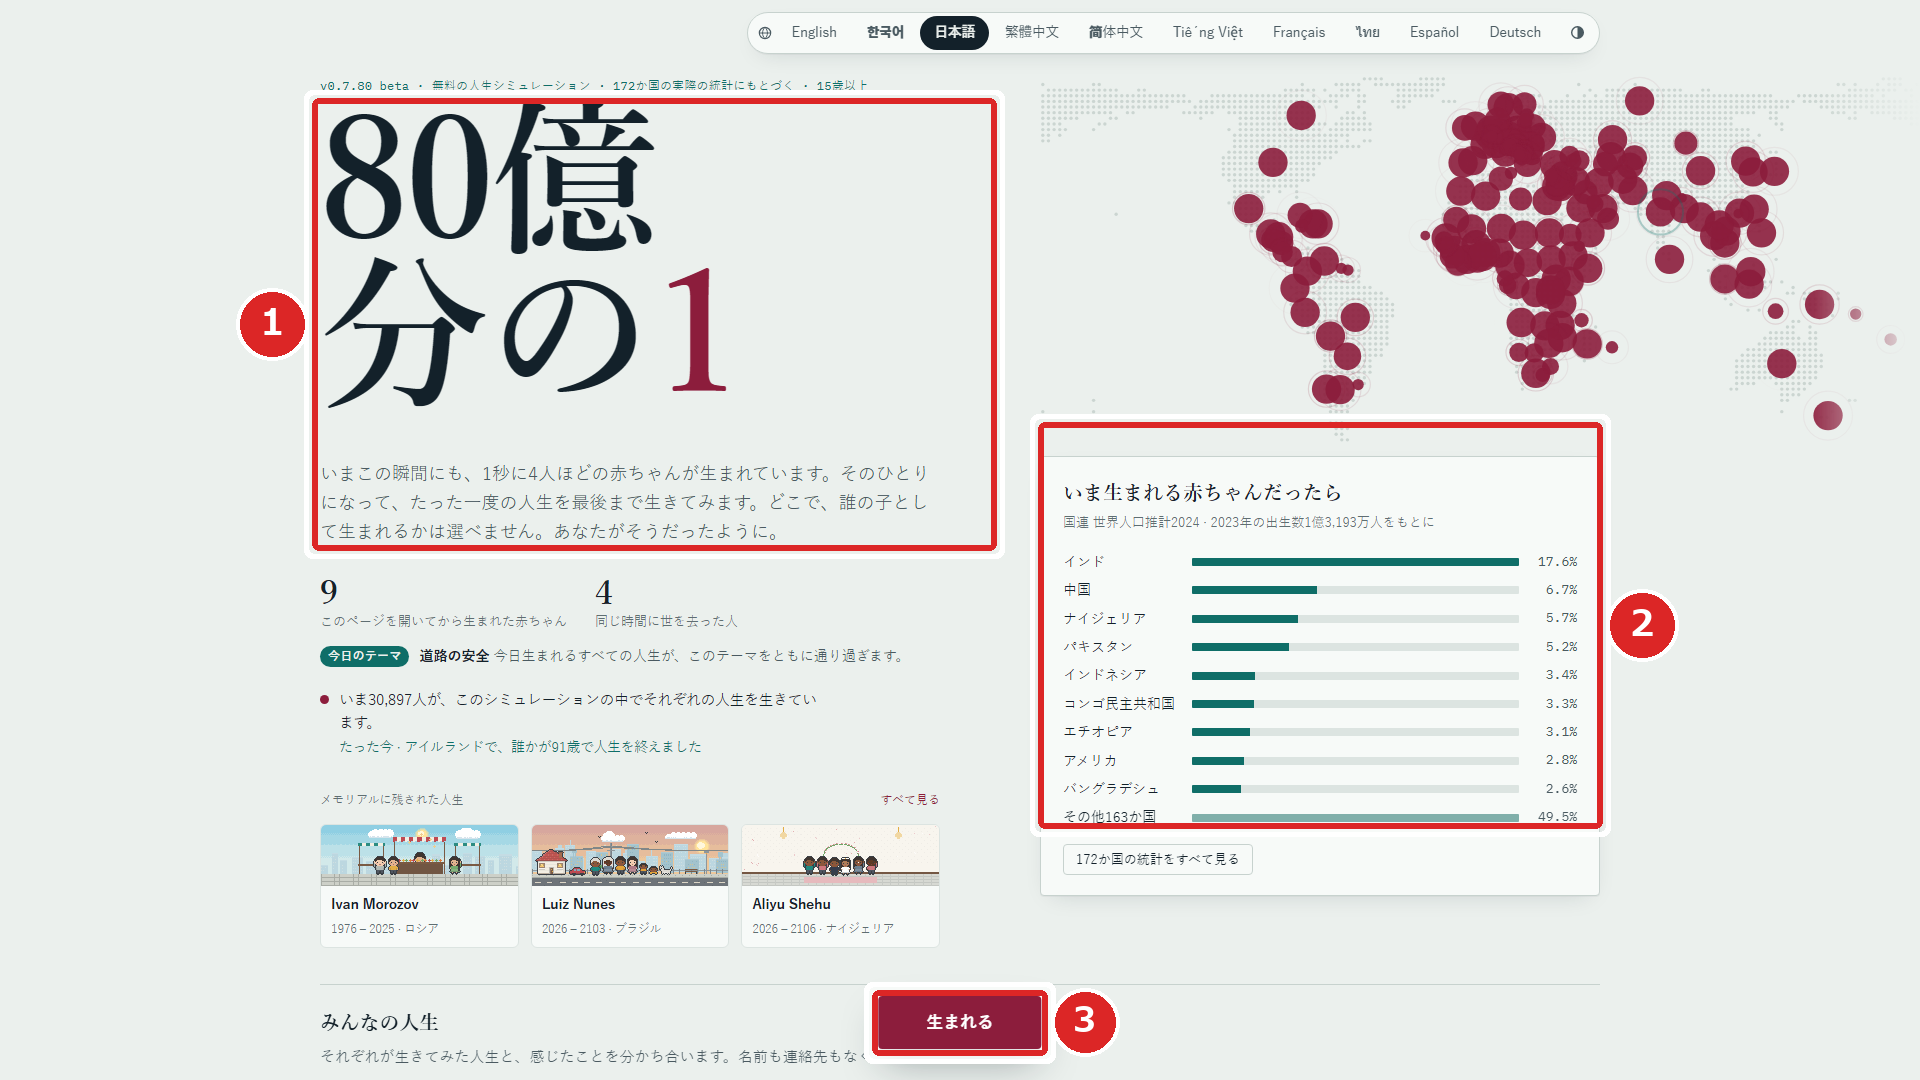
Task: Switch language to English
Action: tap(814, 33)
